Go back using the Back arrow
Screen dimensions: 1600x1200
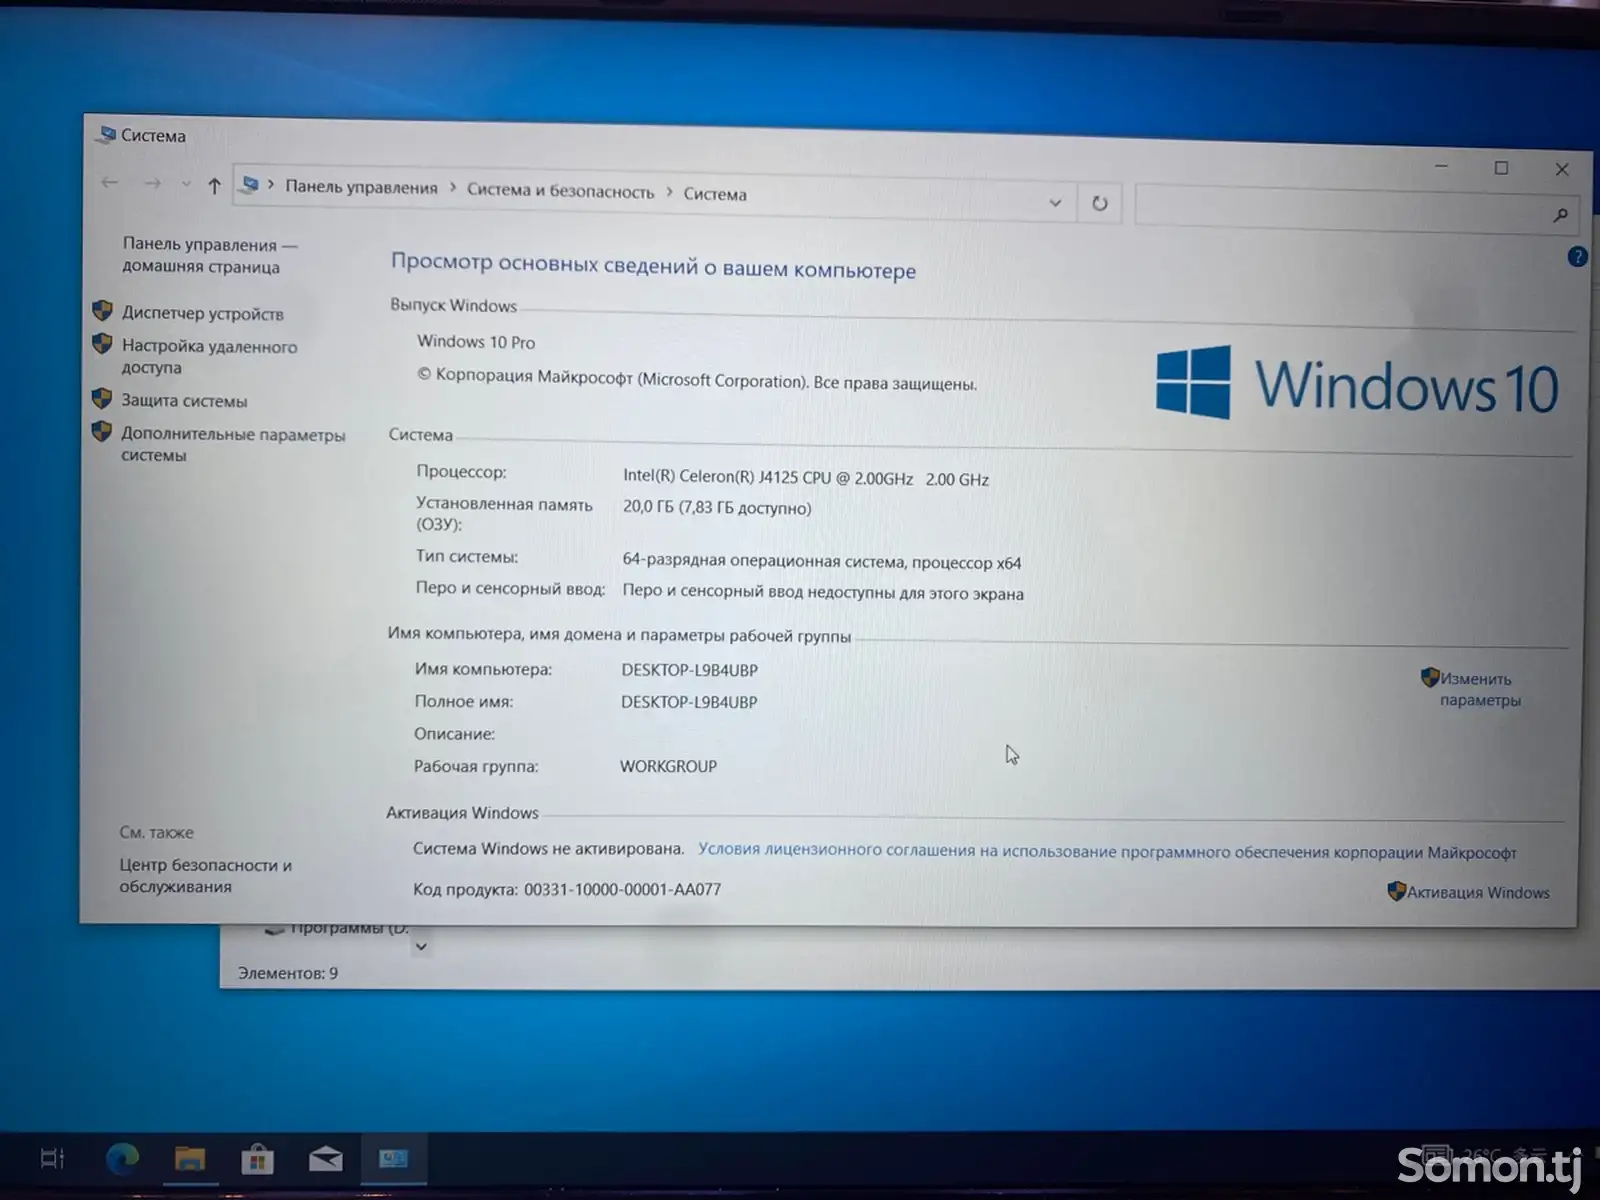pyautogui.click(x=110, y=182)
